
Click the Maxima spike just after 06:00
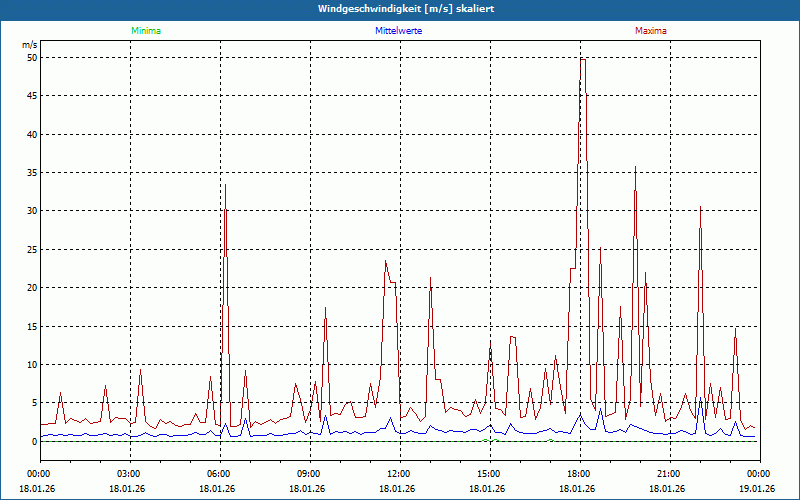(225, 186)
